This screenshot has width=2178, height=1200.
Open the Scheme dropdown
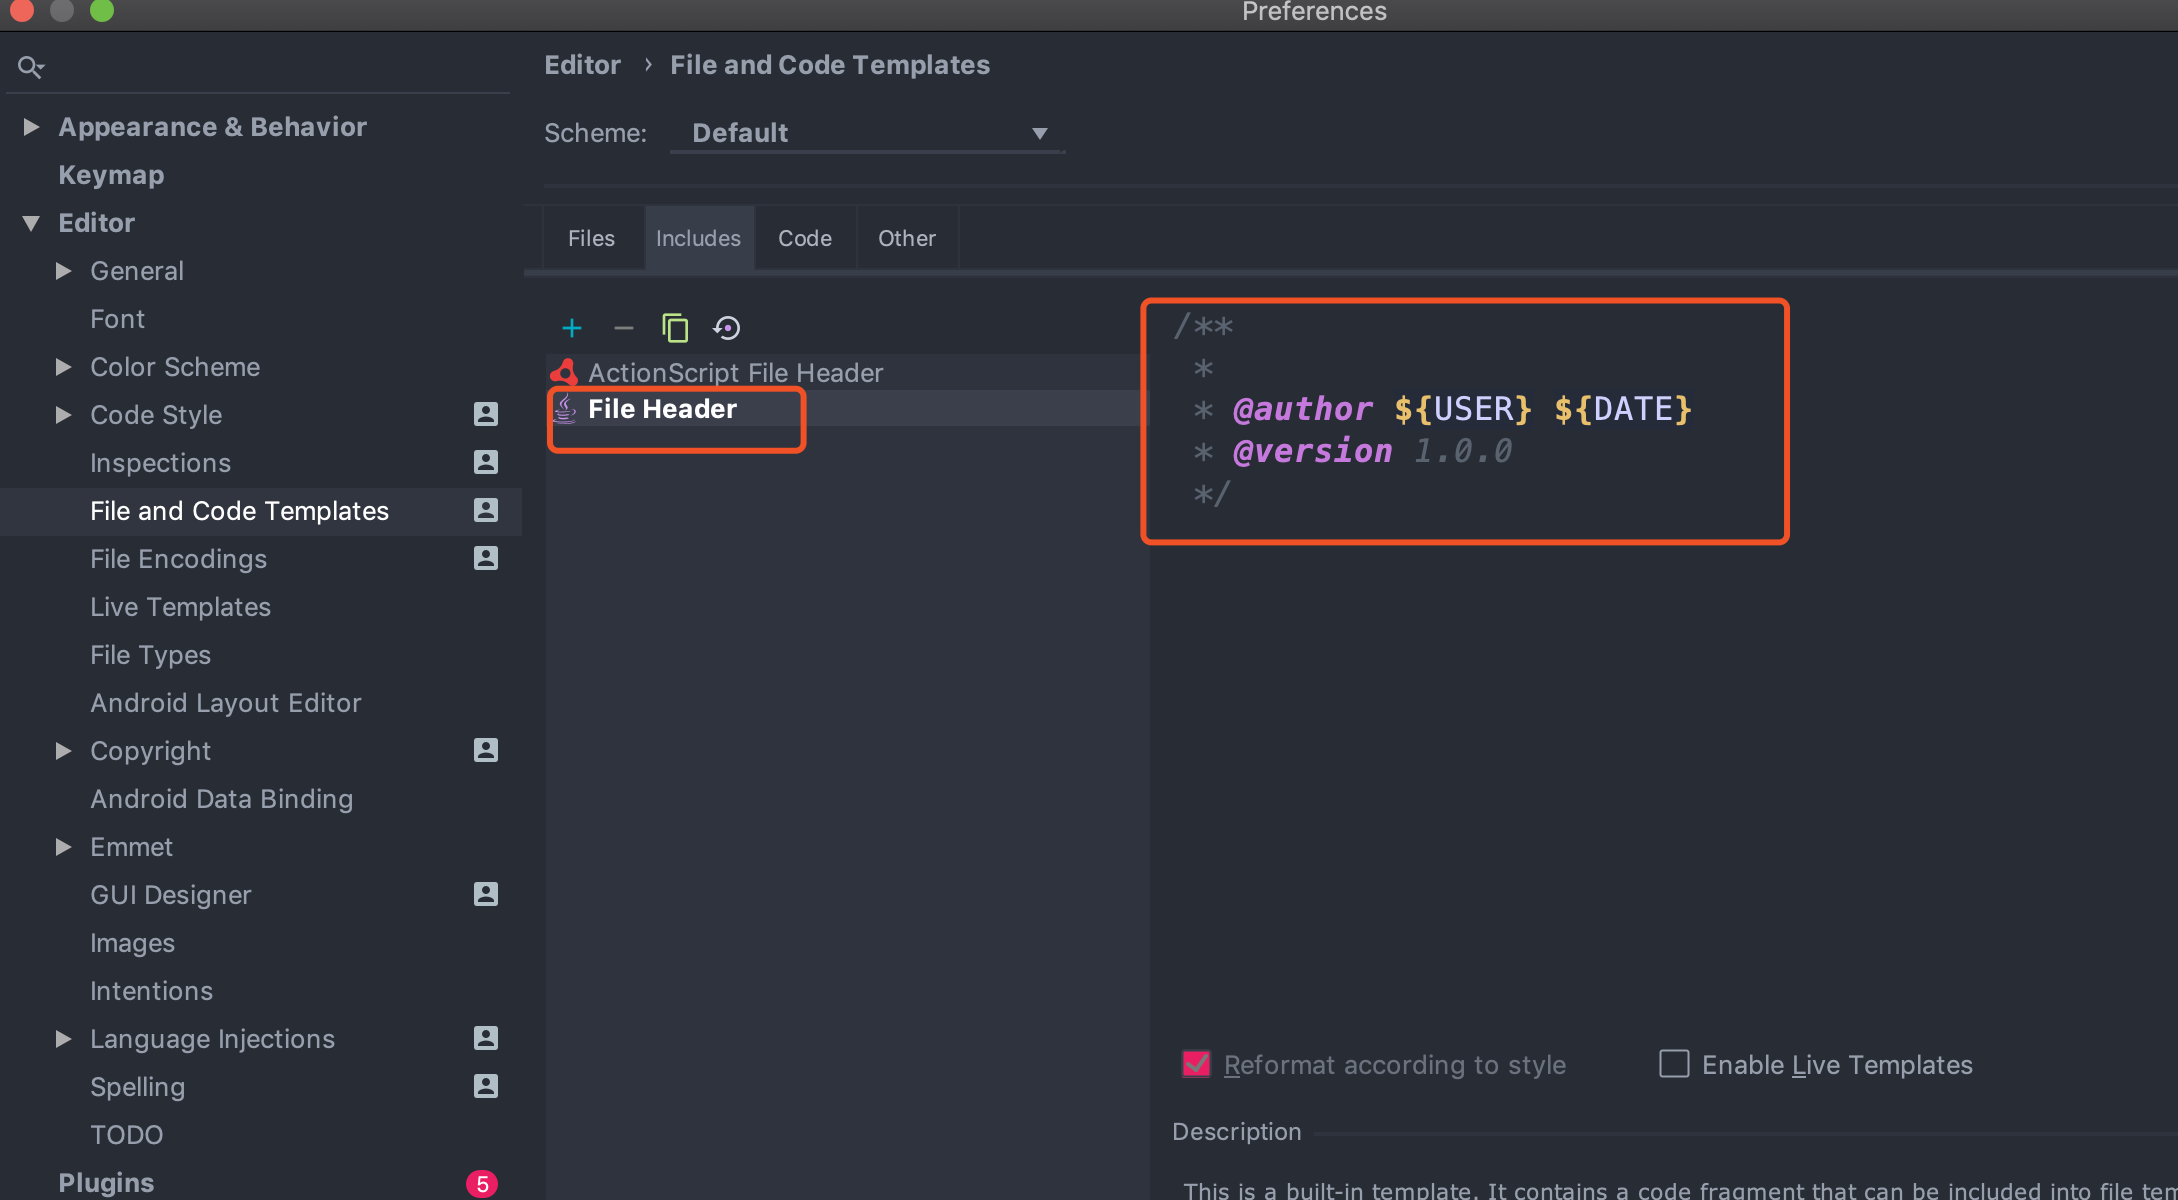866,133
